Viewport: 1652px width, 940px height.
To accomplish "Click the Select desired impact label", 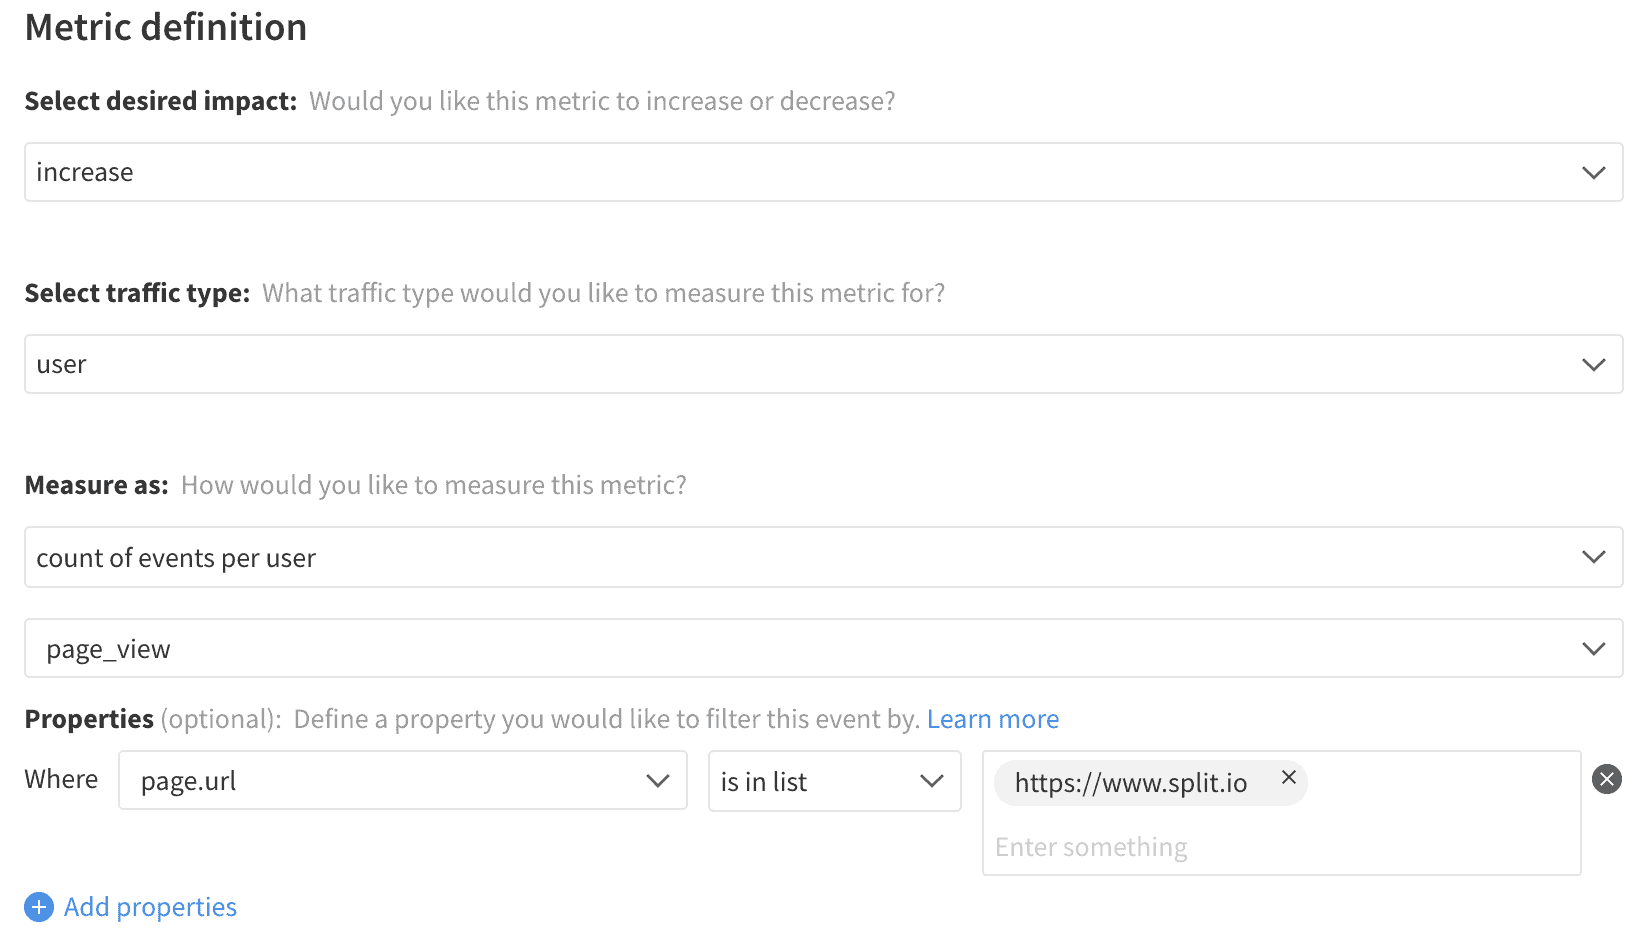I will (x=161, y=101).
